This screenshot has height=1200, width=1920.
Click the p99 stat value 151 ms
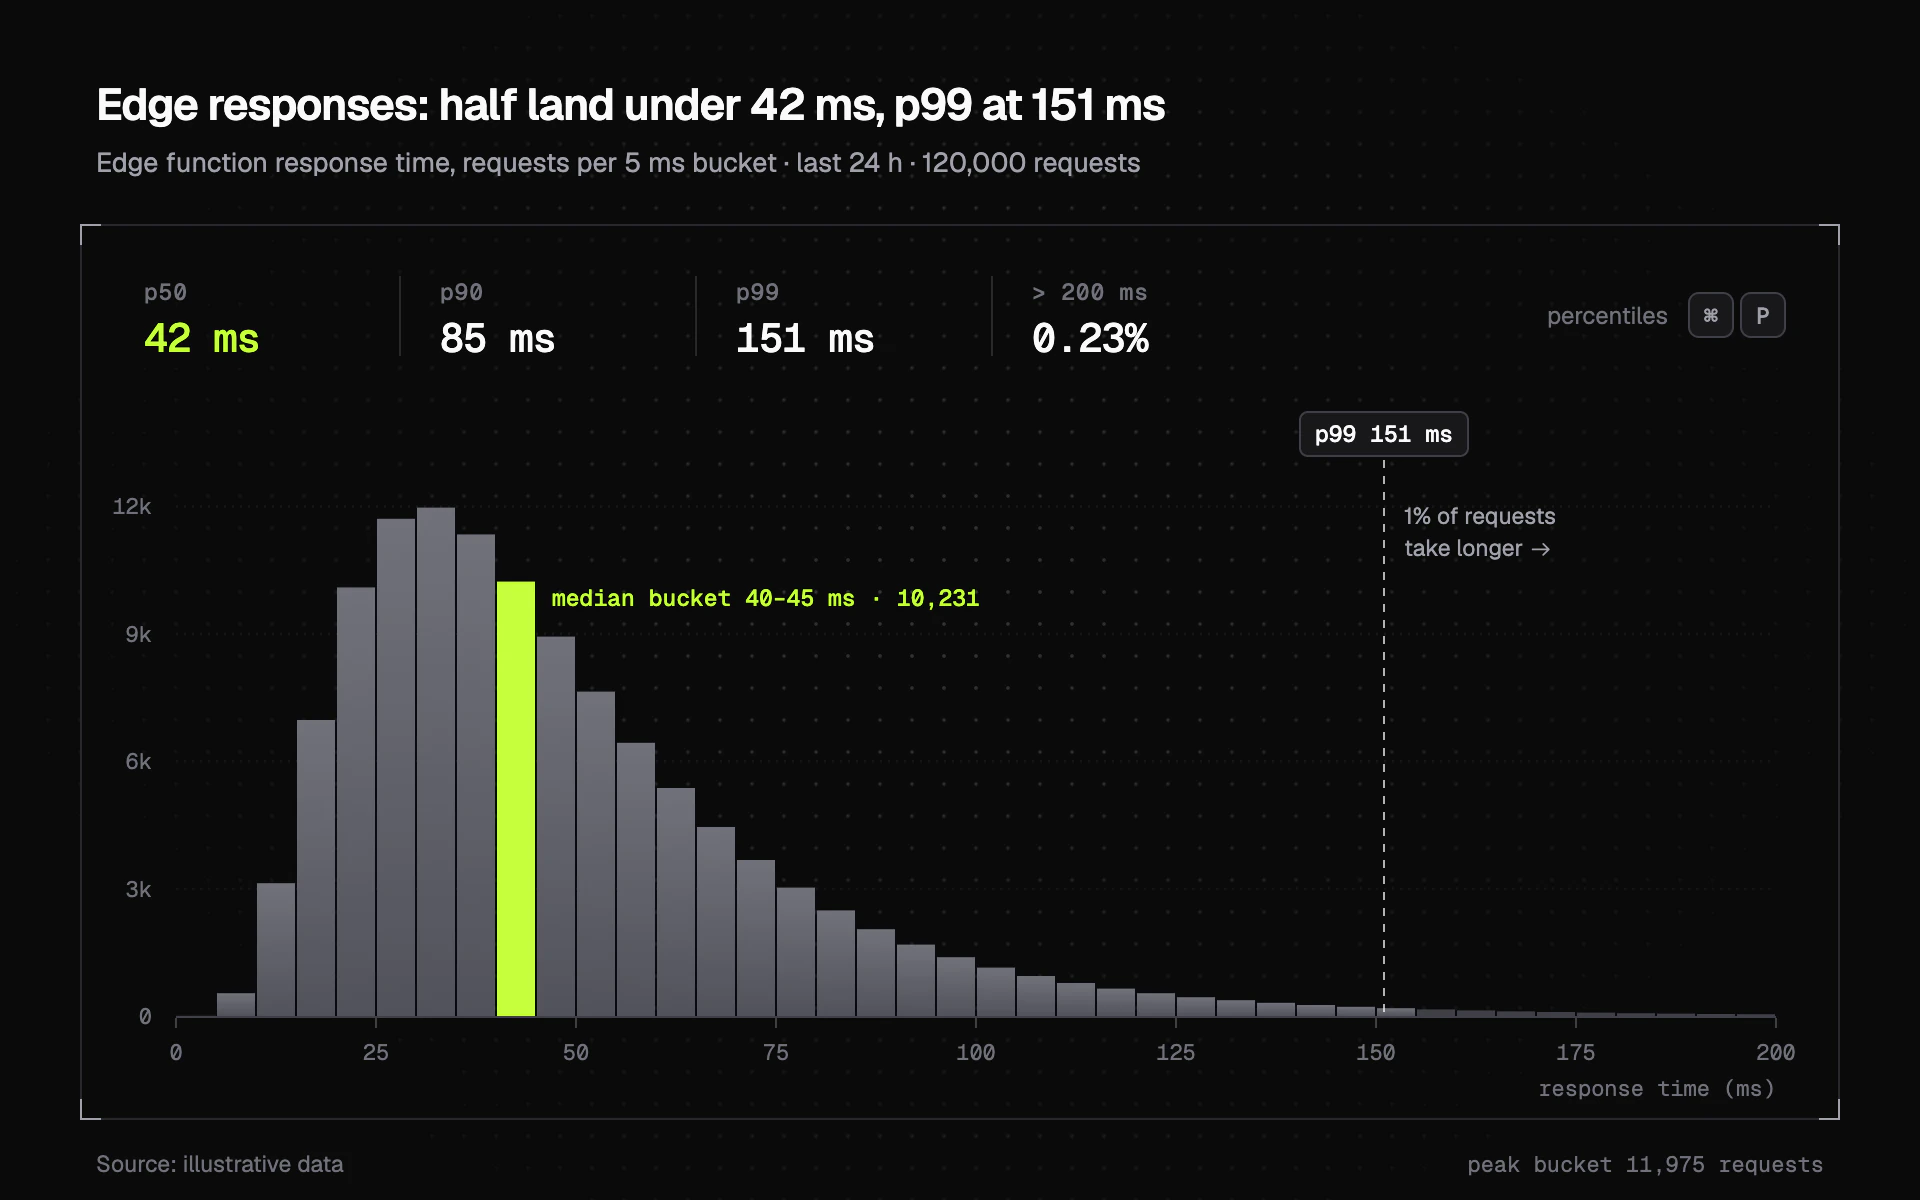pyautogui.click(x=805, y=338)
